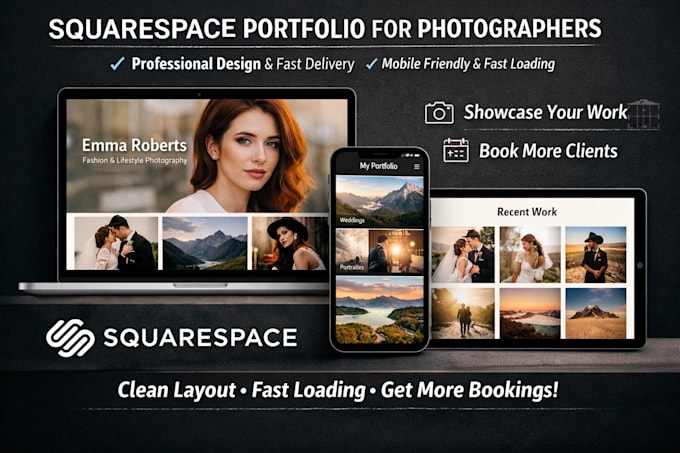This screenshot has height=453, width=680.
Task: Open the Weddings mountain photo on phone
Action: (380, 201)
